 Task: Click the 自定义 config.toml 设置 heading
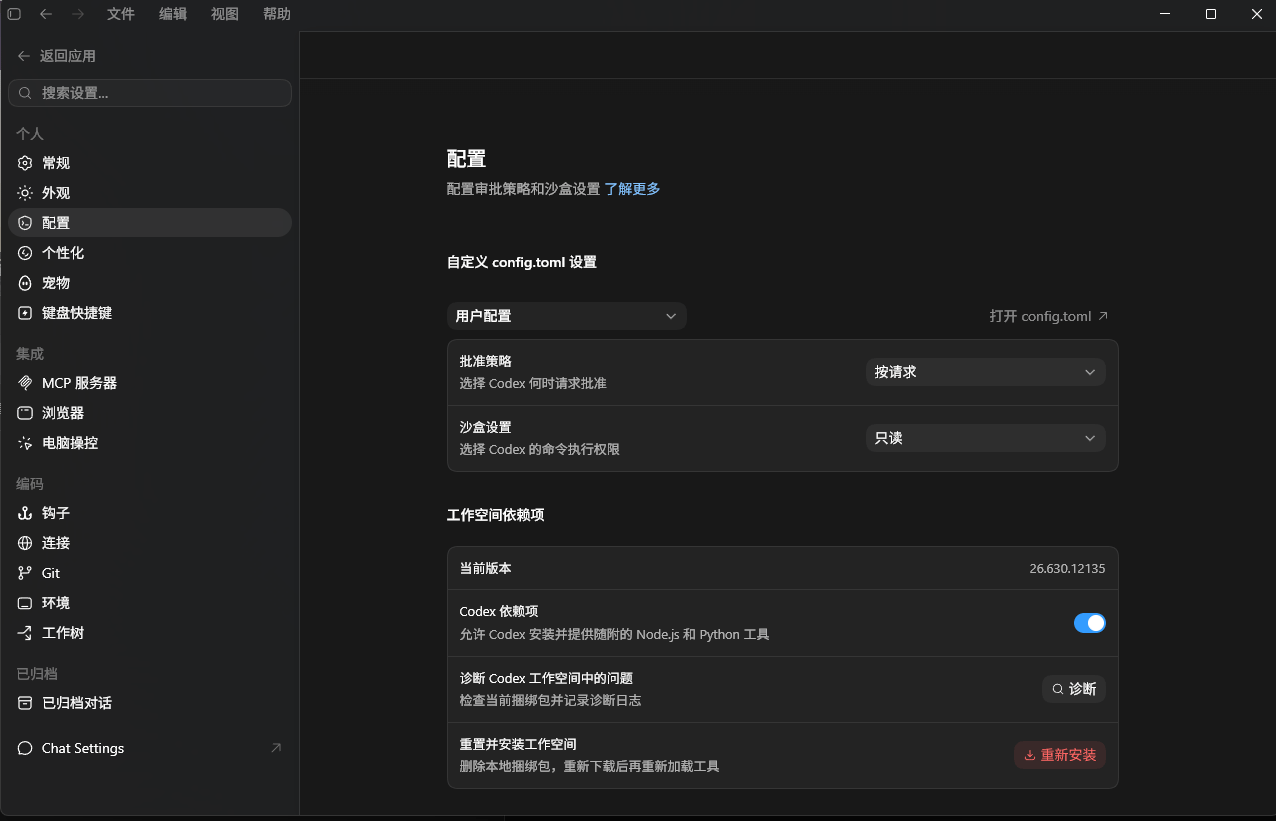[x=521, y=262]
